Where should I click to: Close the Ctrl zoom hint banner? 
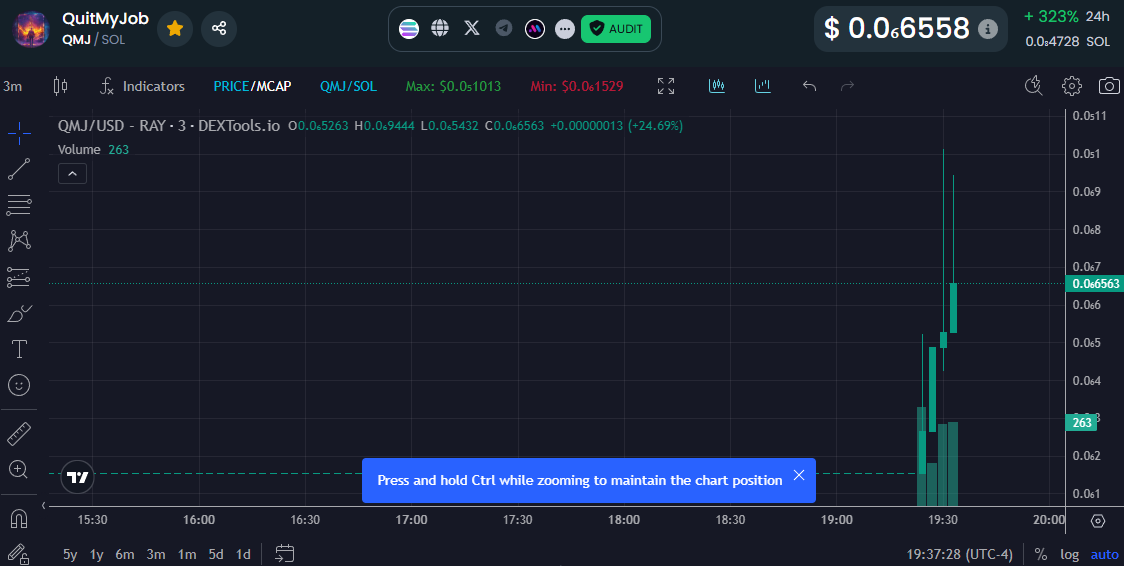tap(799, 475)
